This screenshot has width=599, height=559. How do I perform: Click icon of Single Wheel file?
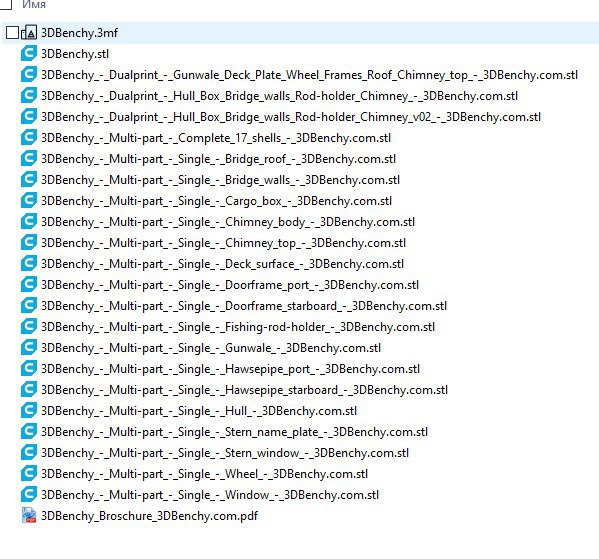[29, 474]
